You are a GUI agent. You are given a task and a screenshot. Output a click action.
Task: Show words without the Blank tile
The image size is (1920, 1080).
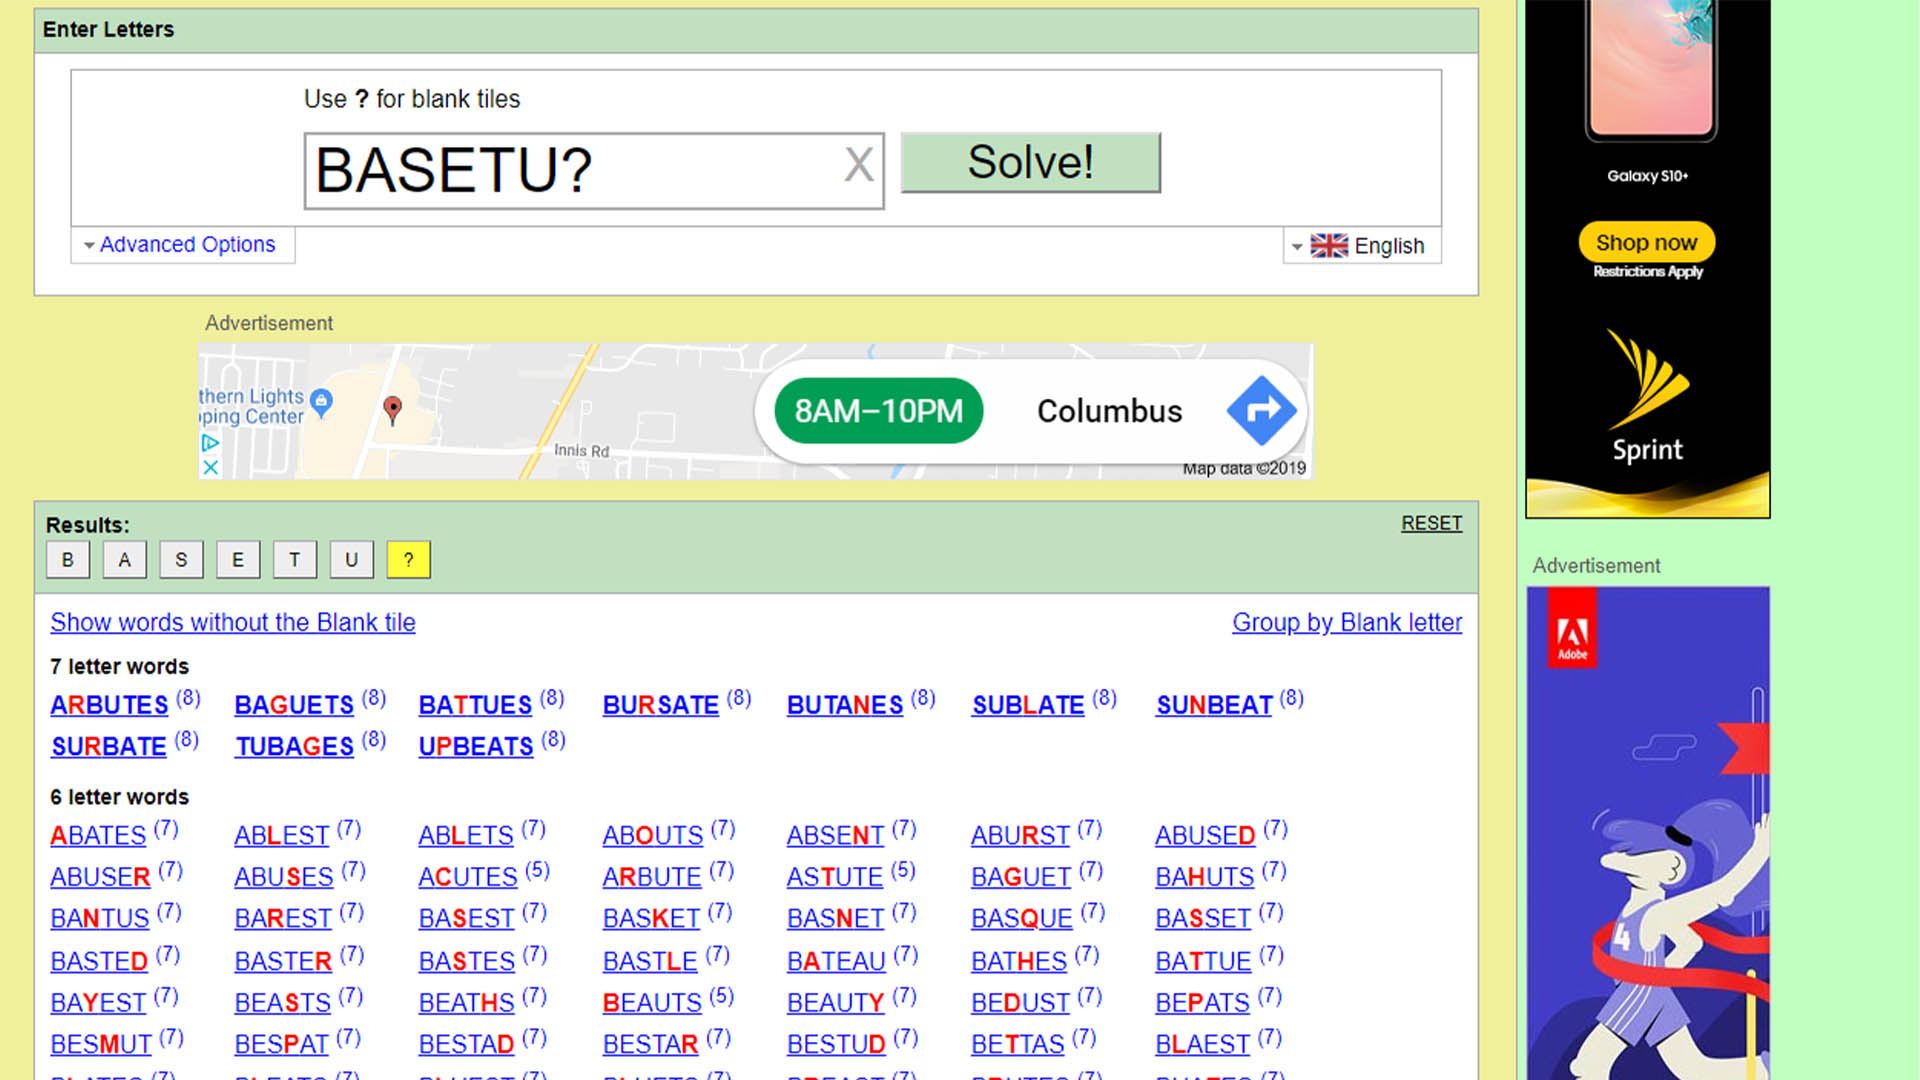click(233, 622)
